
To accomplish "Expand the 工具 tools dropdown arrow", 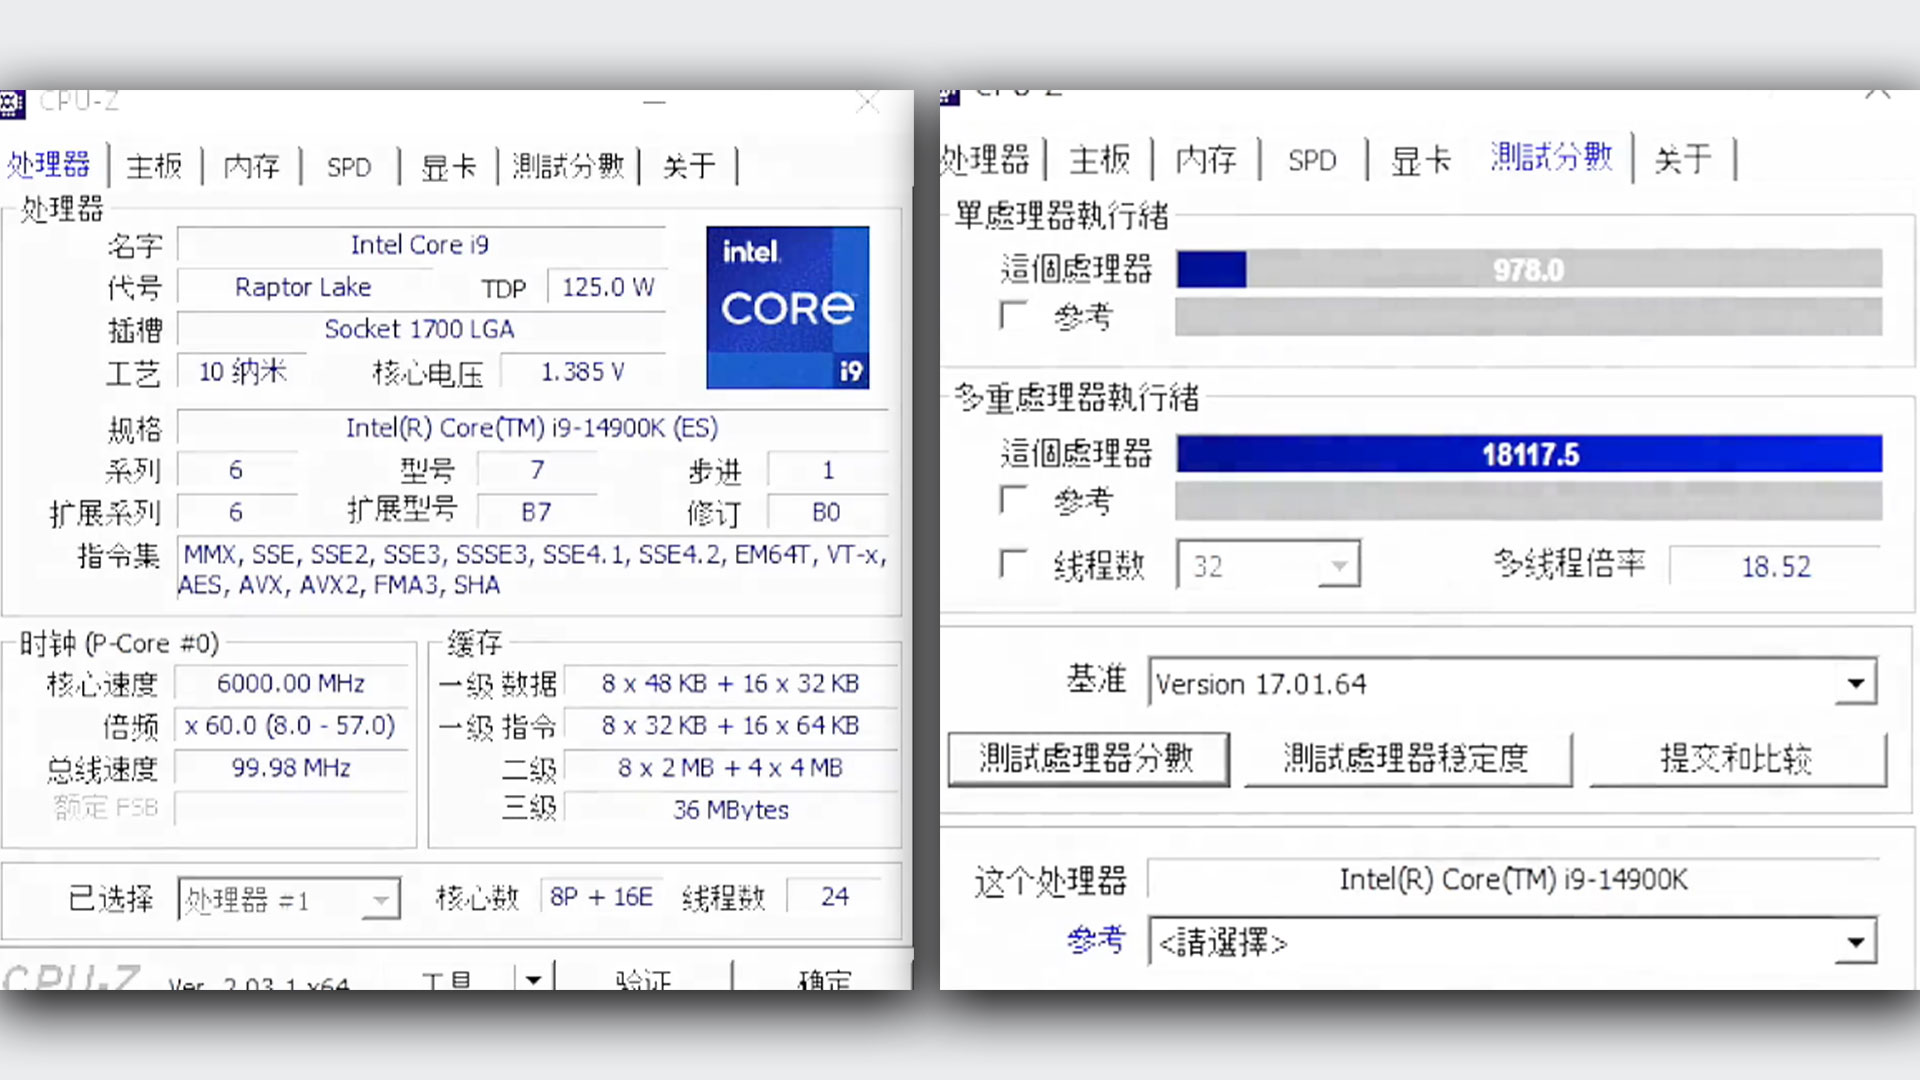I will (533, 978).
